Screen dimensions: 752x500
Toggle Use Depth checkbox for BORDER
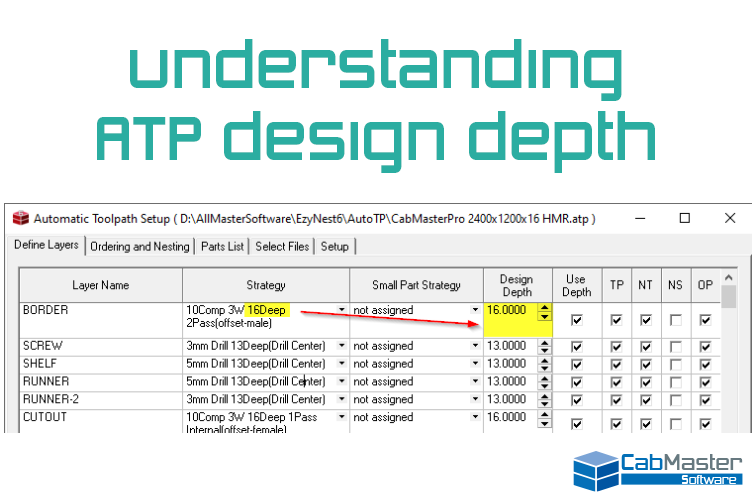point(576,320)
